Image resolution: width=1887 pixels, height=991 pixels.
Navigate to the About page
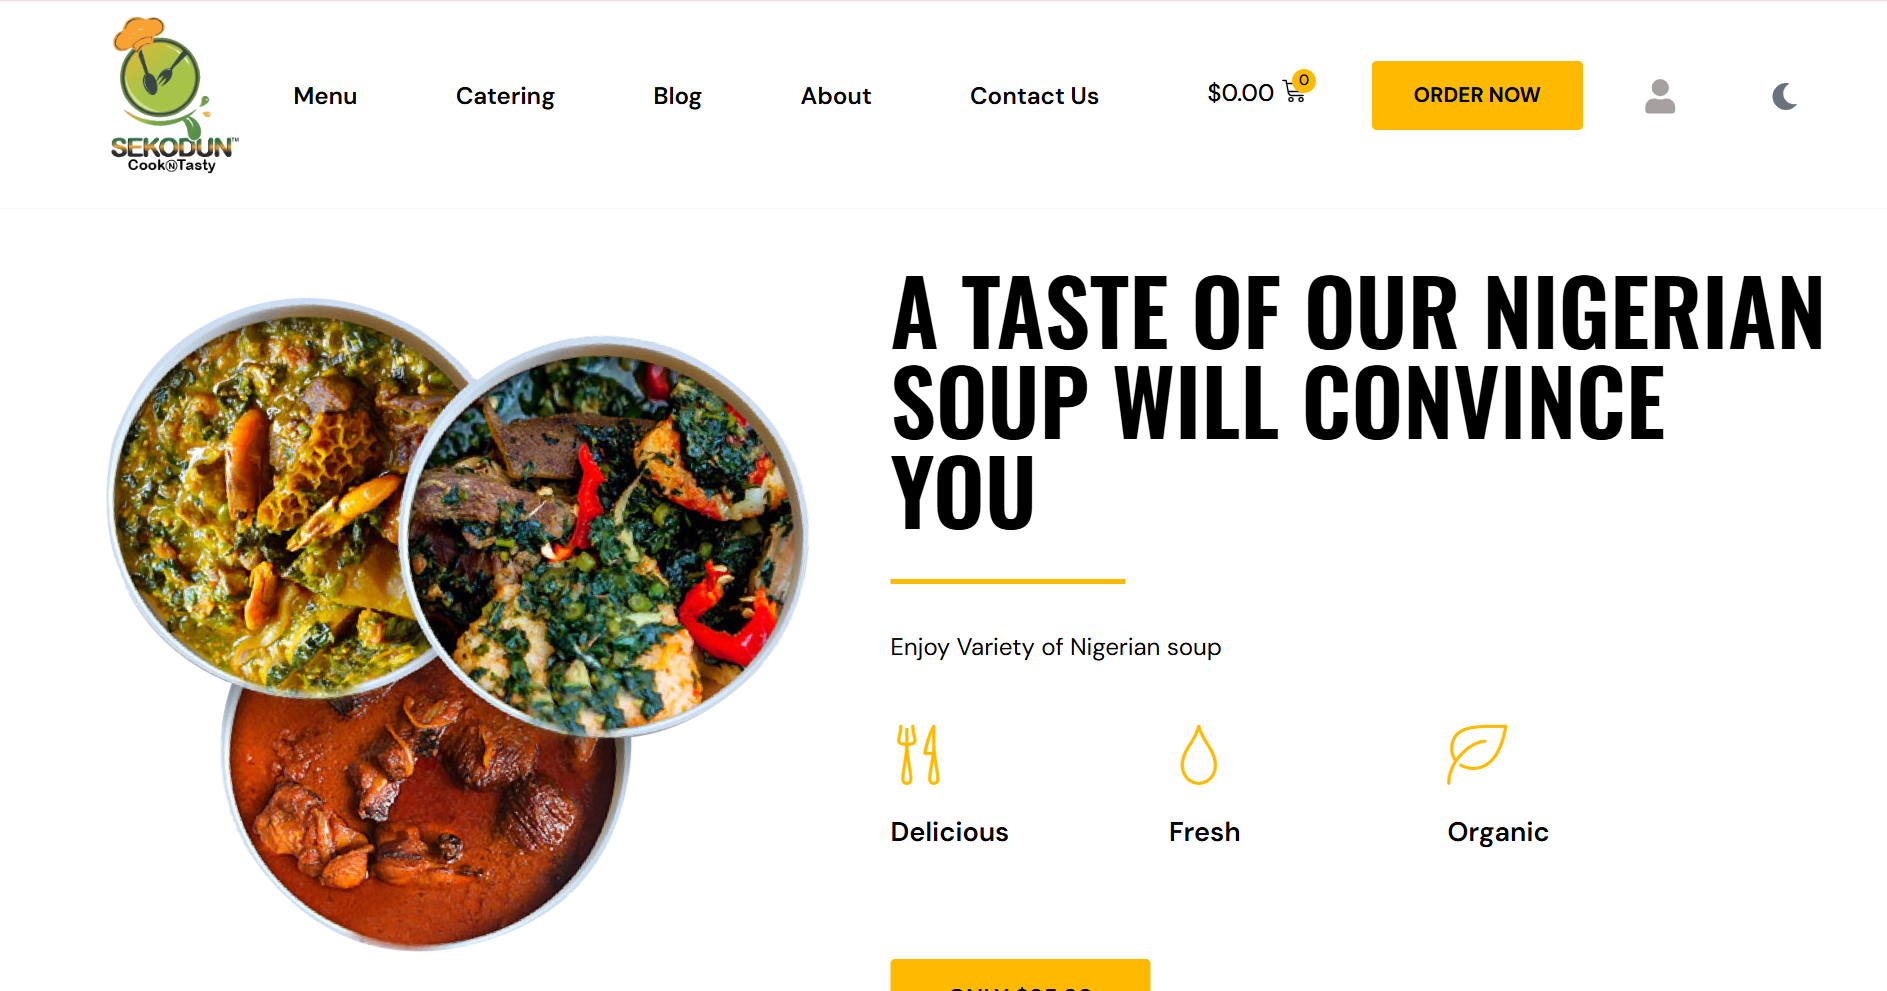tap(836, 96)
